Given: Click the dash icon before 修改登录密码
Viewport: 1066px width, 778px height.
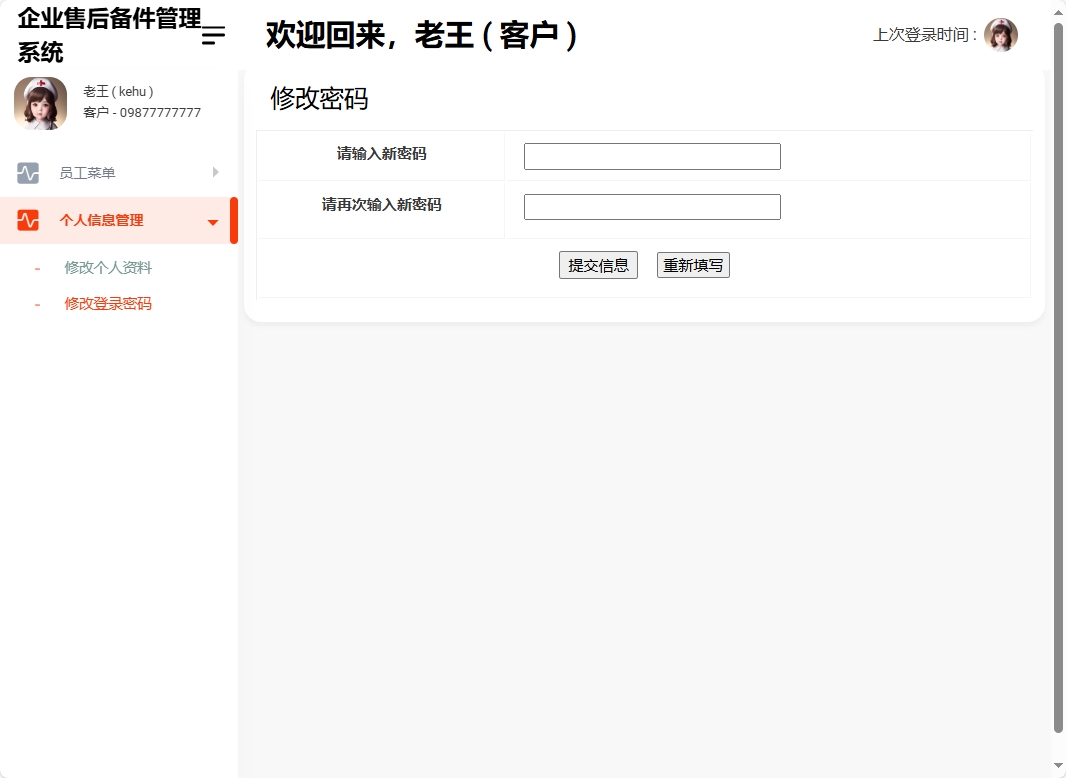Looking at the screenshot, I should 35,303.
